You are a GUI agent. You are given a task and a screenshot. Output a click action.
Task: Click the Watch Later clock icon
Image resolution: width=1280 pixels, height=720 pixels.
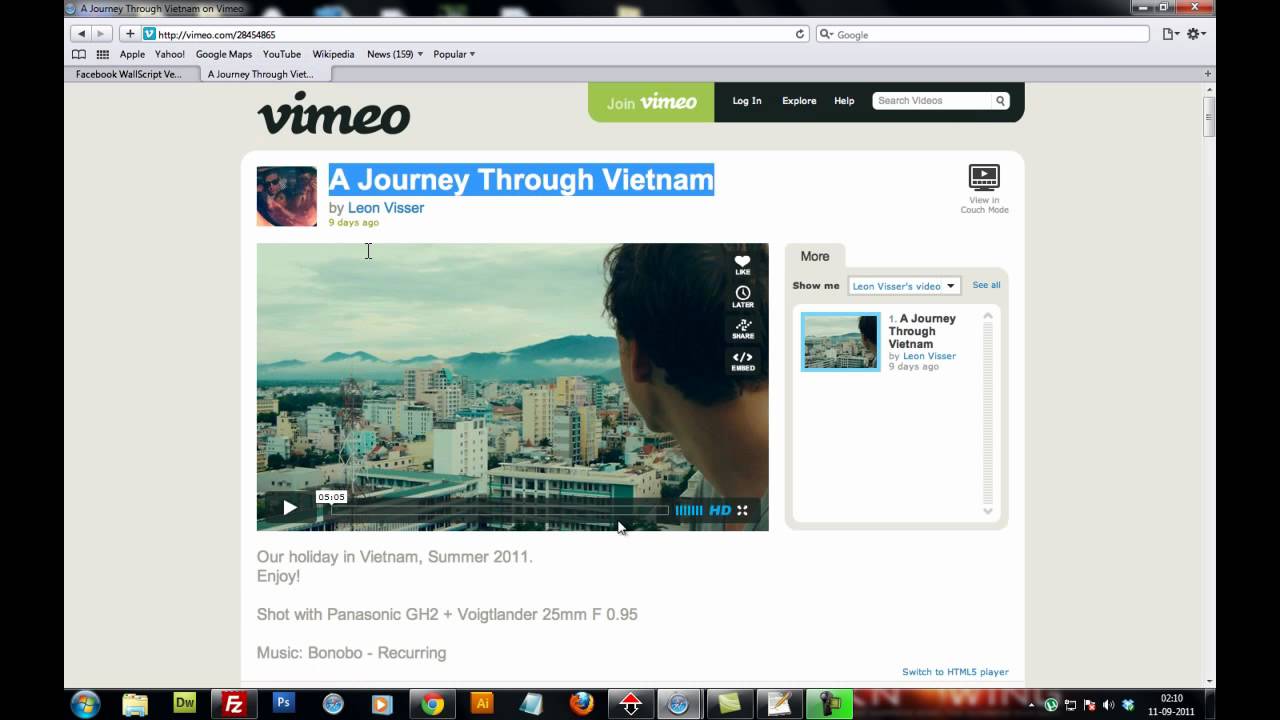tap(742, 296)
